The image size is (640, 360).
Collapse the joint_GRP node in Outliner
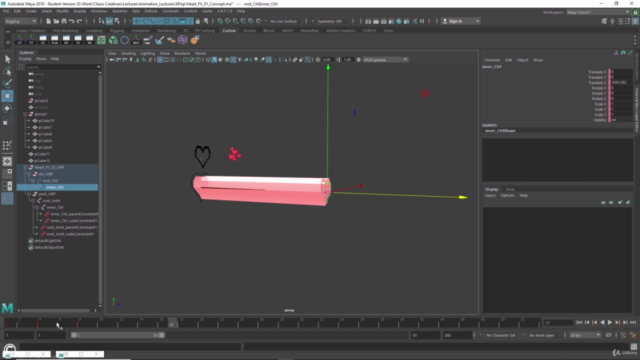click(29, 194)
